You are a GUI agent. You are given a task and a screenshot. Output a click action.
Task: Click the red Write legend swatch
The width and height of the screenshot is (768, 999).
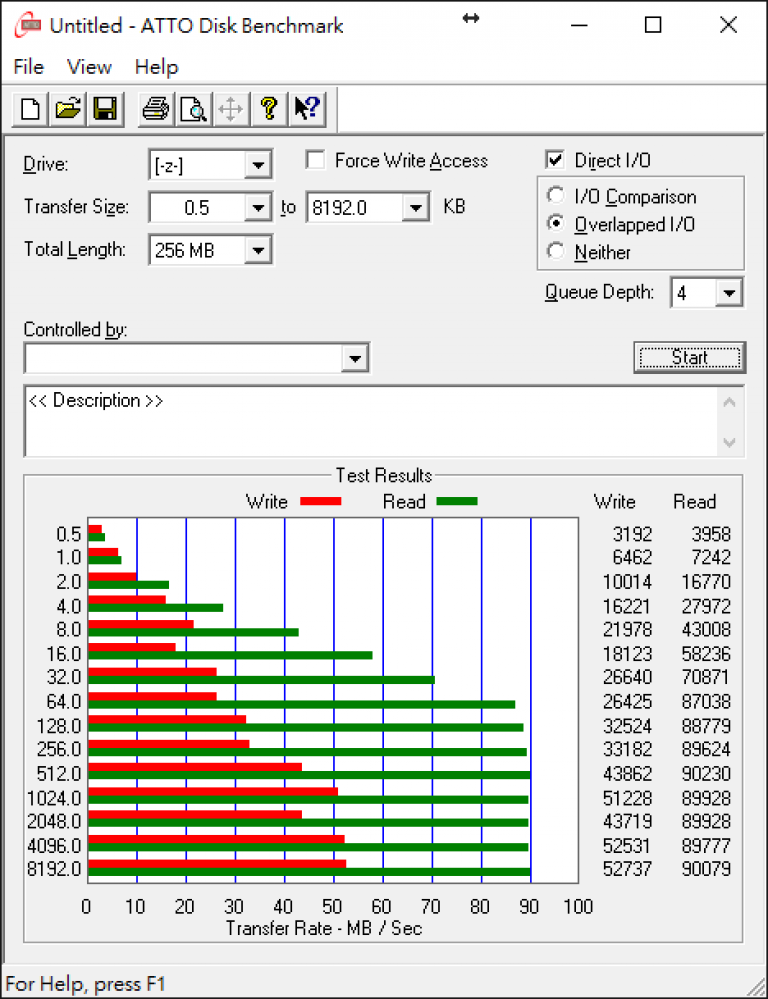(x=321, y=501)
